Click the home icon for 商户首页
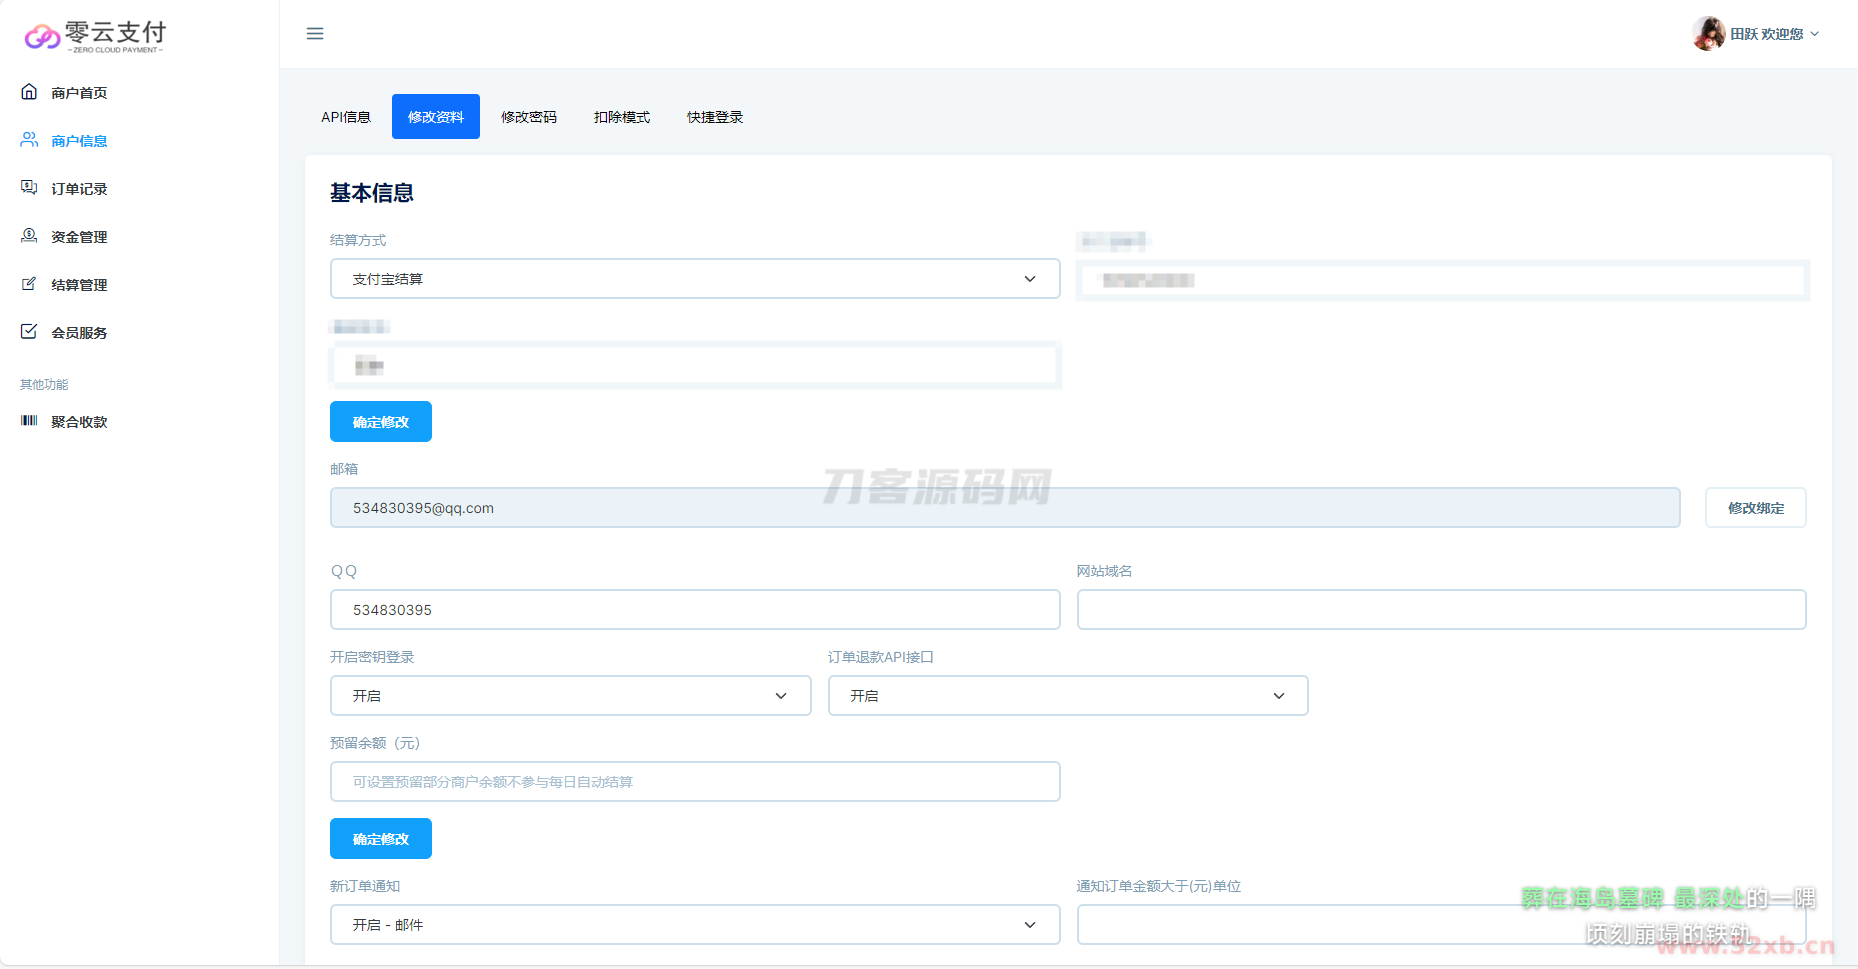 click(29, 92)
